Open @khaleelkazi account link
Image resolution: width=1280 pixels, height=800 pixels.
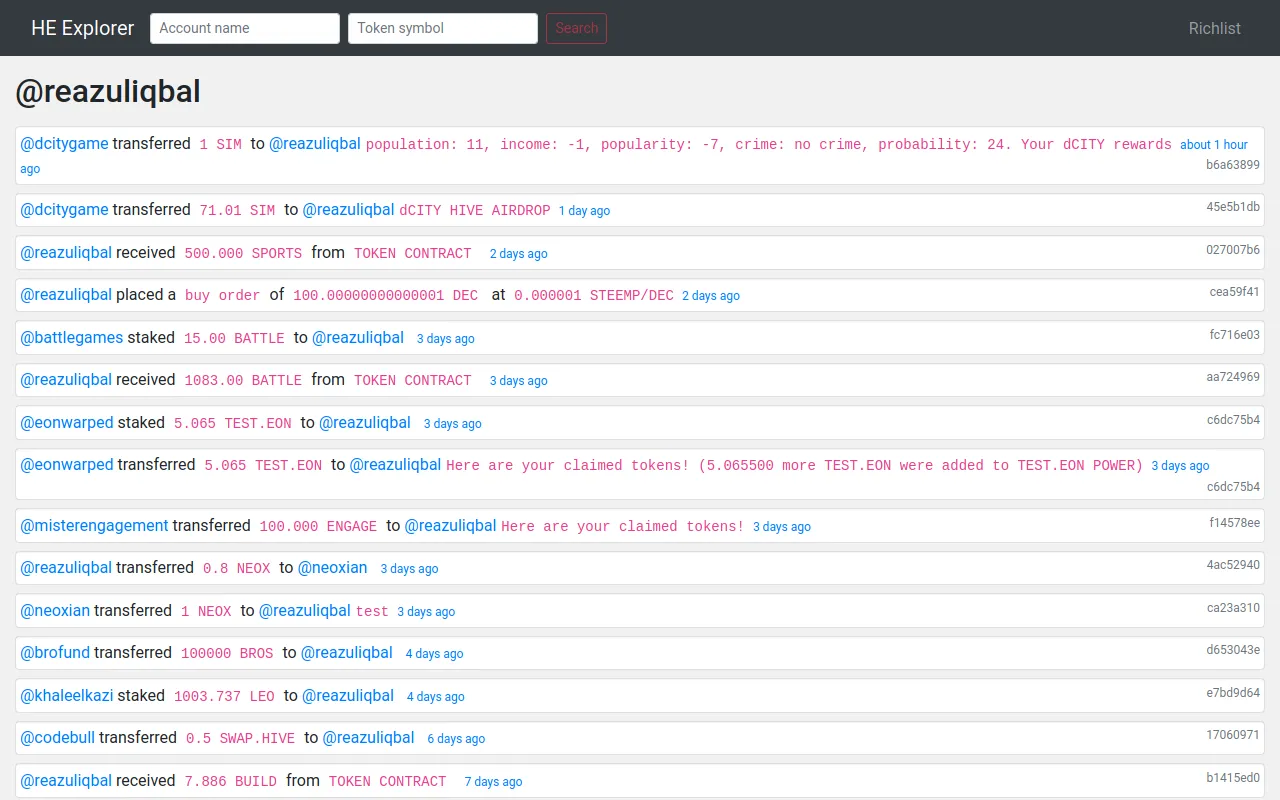67,696
